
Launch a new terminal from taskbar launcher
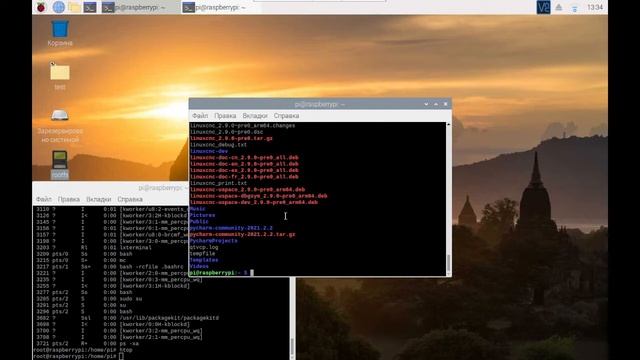(x=90, y=7)
